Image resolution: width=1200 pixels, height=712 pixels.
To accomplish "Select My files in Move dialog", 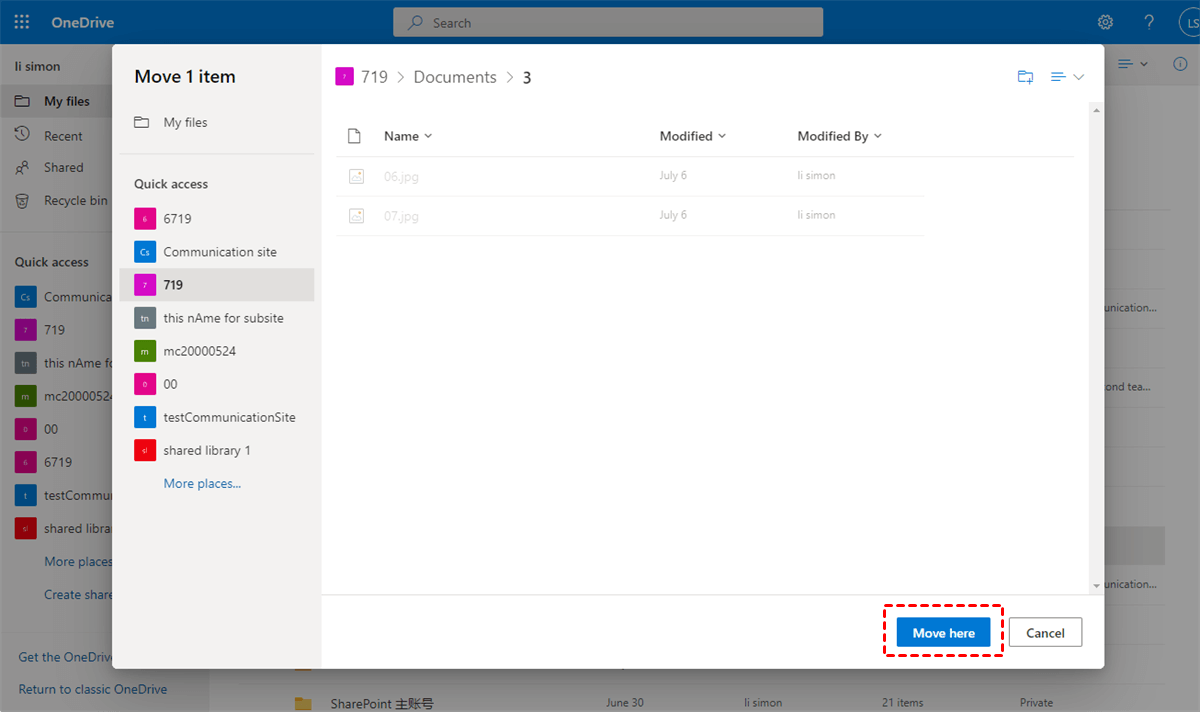I will tap(185, 122).
